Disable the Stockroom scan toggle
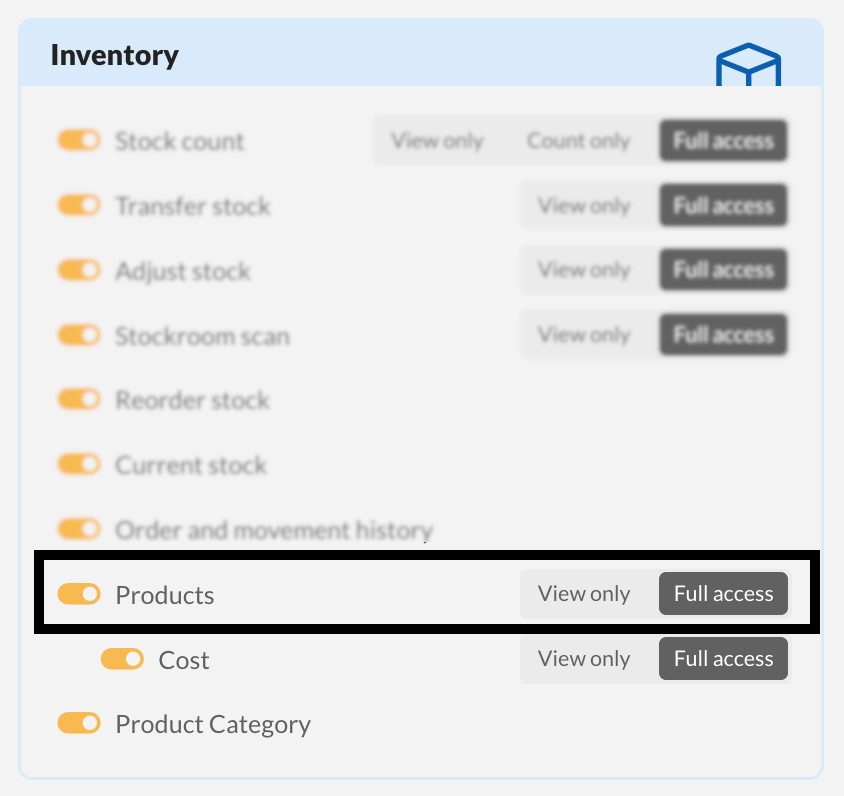The image size is (844, 796). [x=79, y=335]
